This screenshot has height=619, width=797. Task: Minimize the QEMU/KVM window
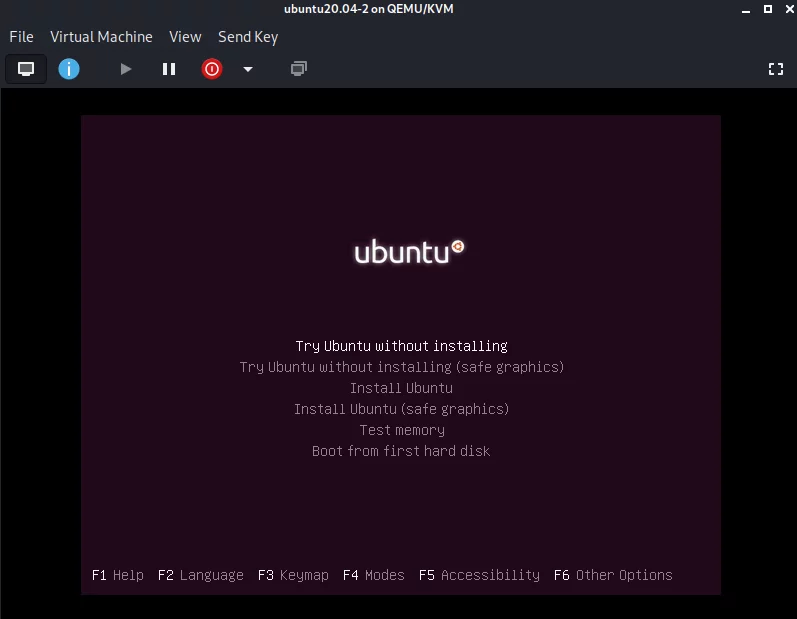point(746,9)
